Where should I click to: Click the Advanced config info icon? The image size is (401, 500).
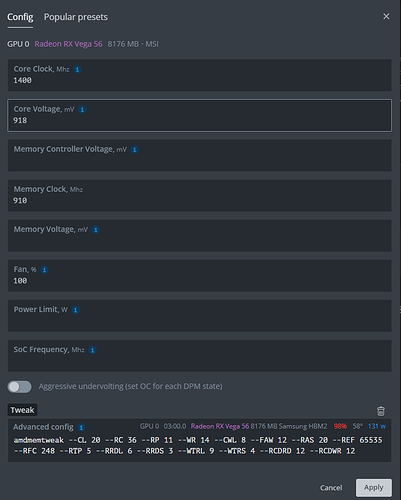point(81,427)
